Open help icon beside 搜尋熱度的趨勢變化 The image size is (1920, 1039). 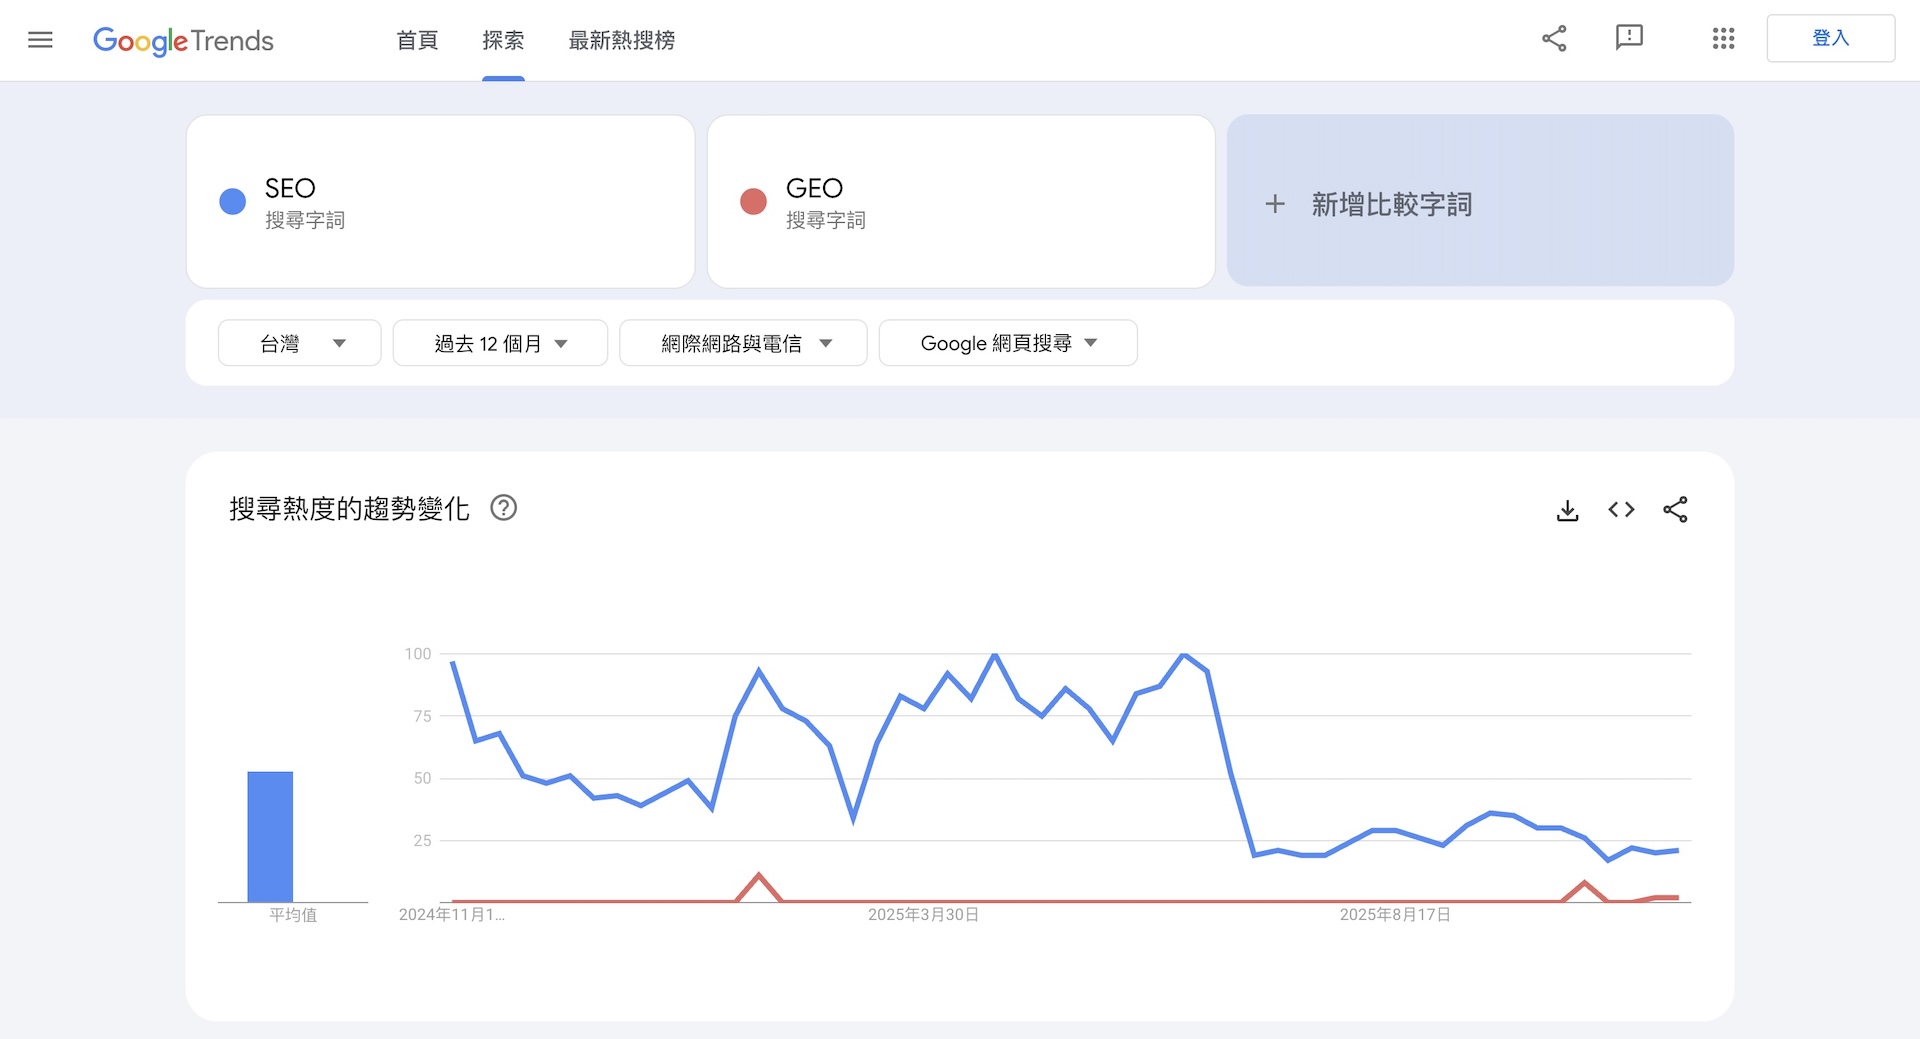(x=504, y=508)
